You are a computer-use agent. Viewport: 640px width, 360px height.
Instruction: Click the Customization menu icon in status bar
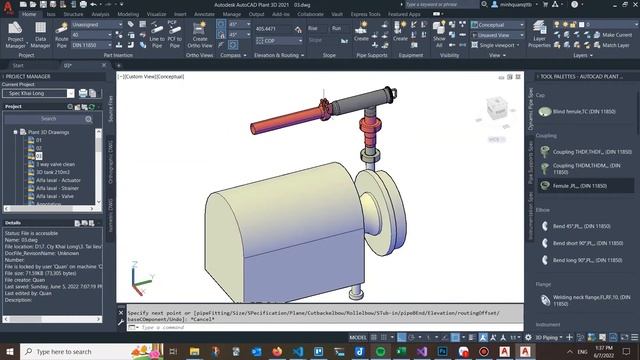[634, 338]
